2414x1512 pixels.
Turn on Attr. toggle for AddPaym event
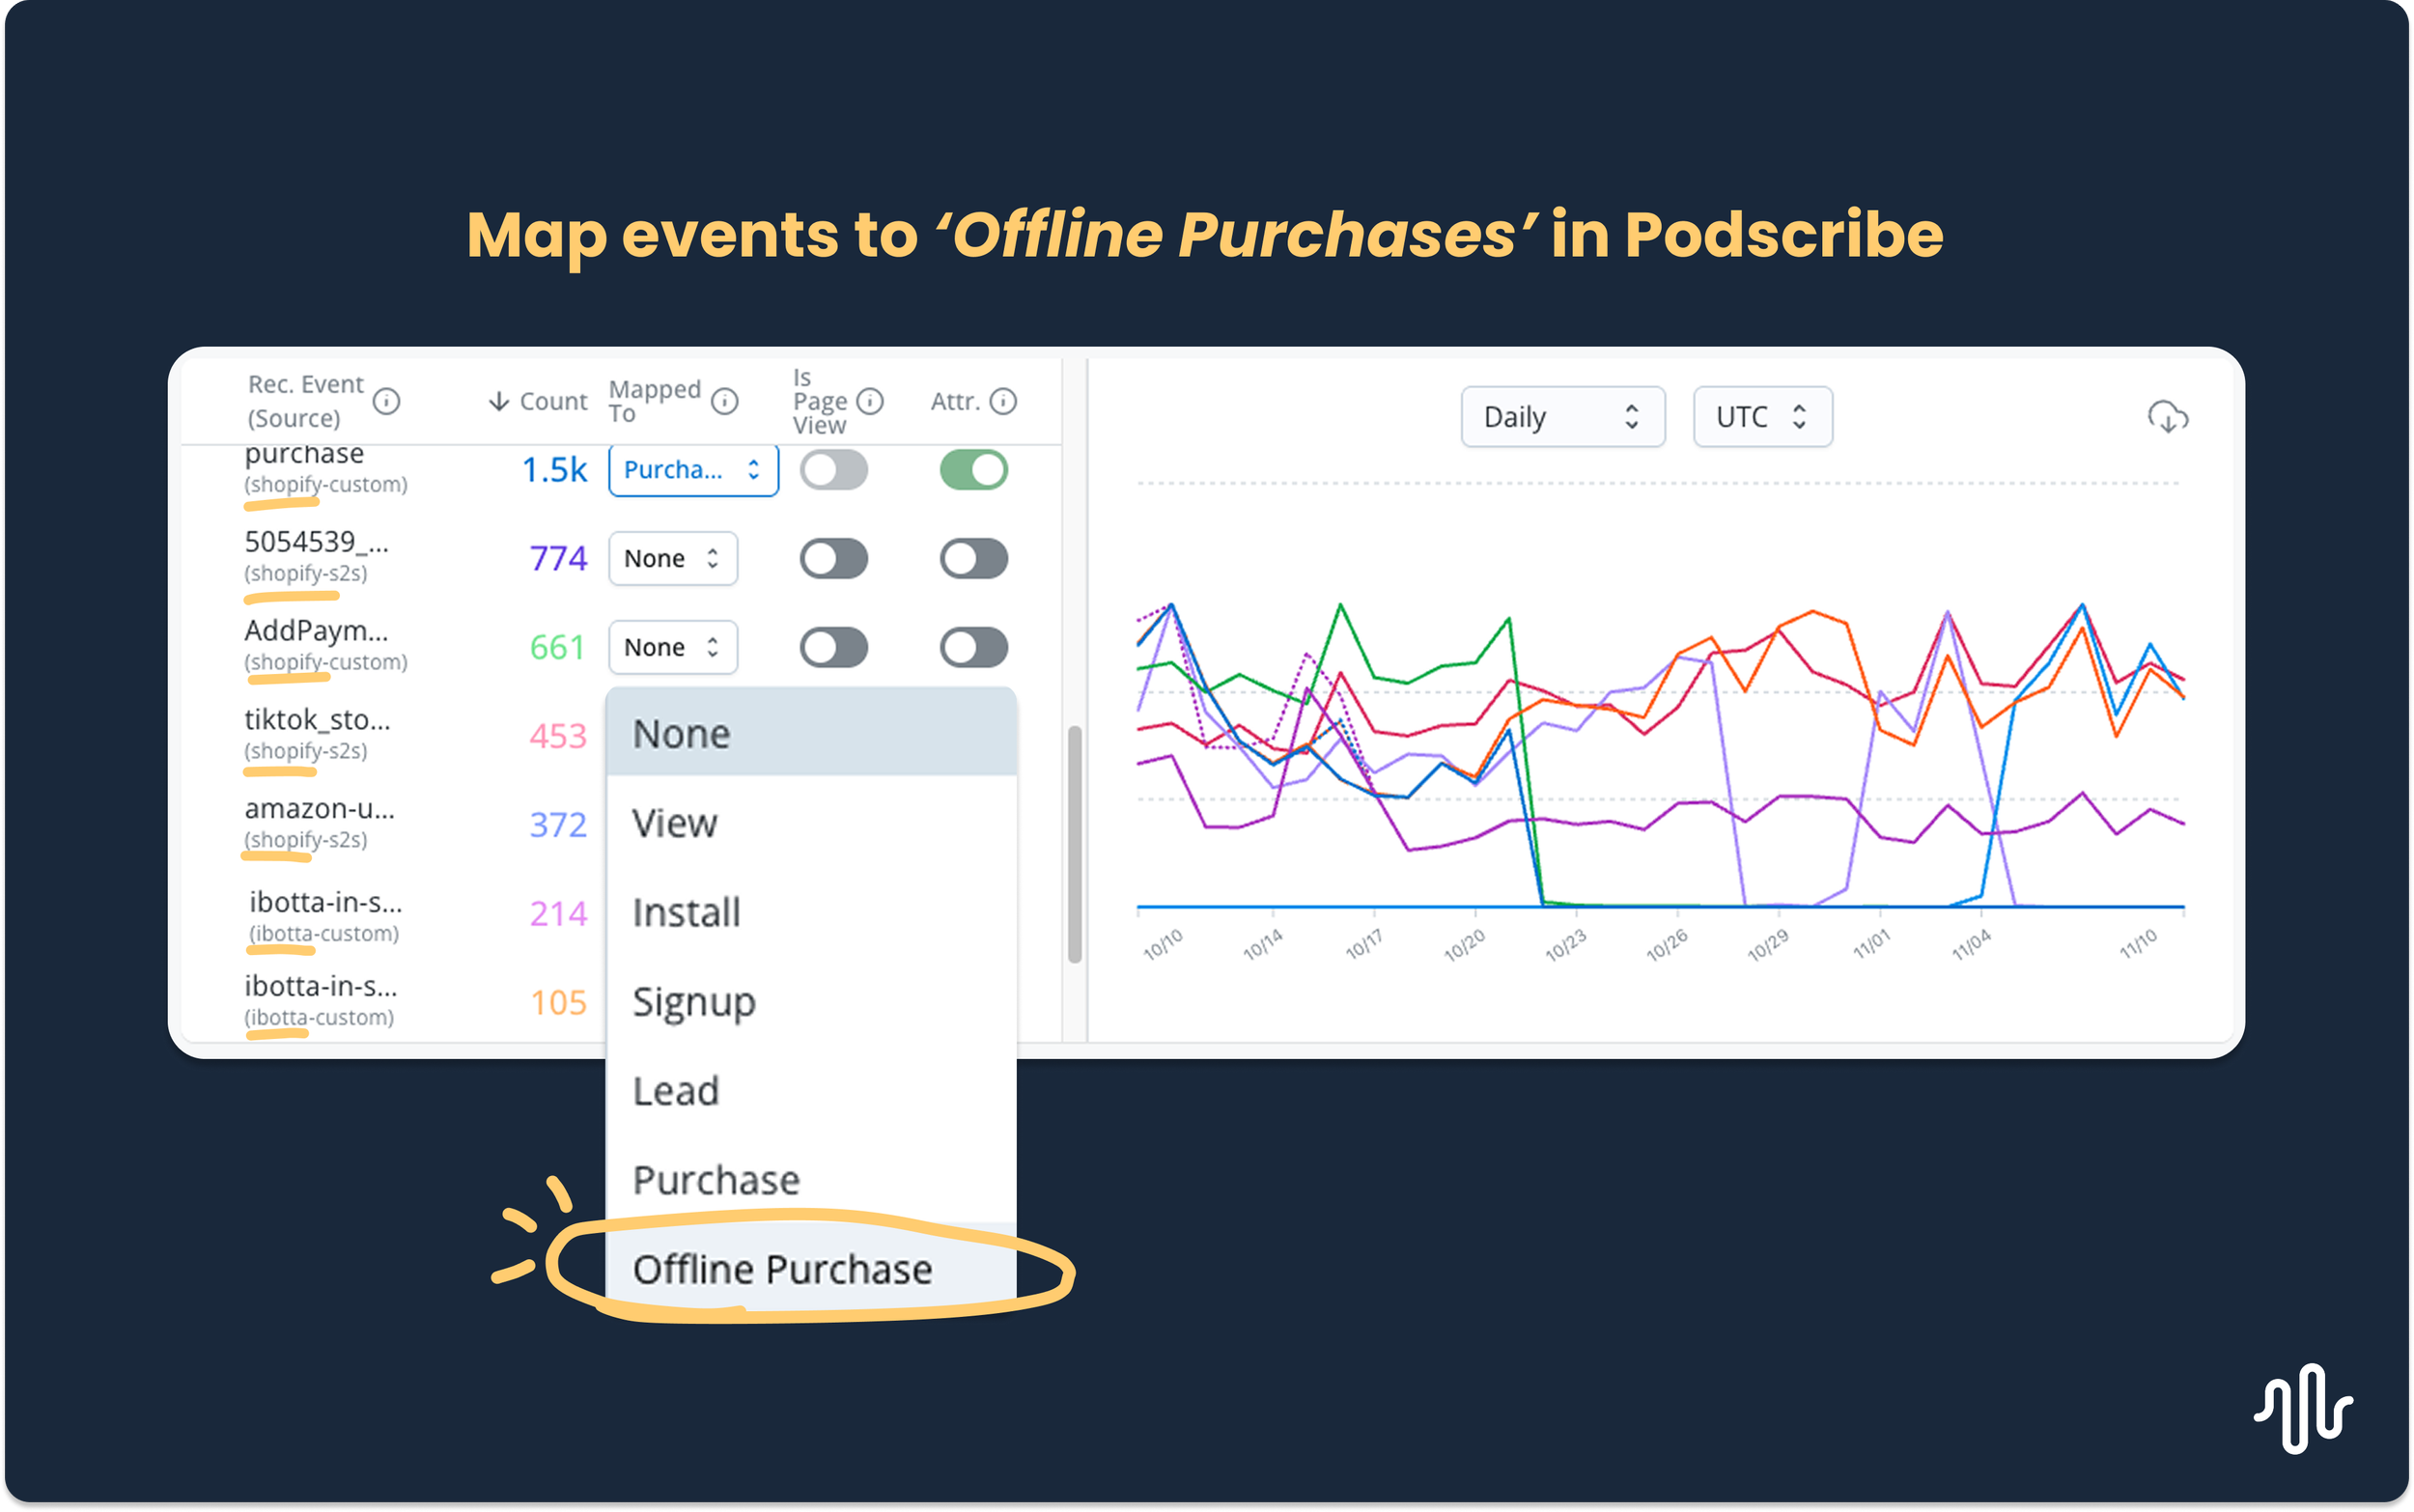973,647
